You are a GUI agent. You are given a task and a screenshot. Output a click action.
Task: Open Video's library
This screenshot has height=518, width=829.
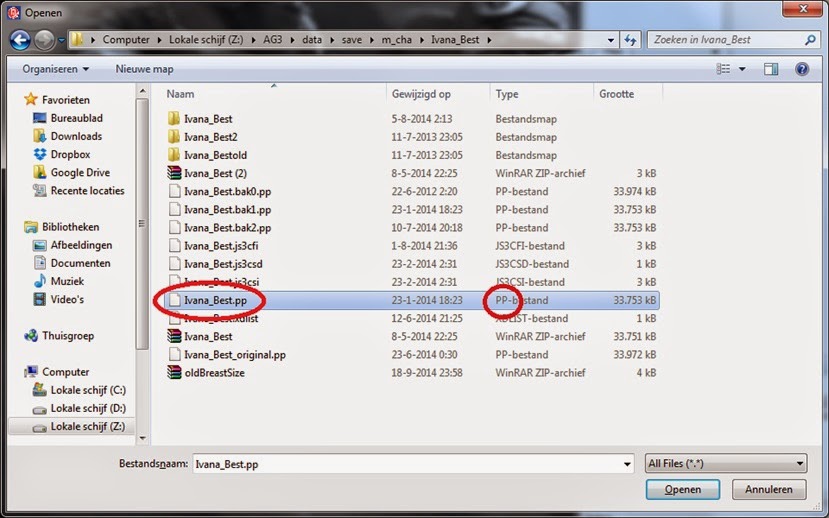67,299
